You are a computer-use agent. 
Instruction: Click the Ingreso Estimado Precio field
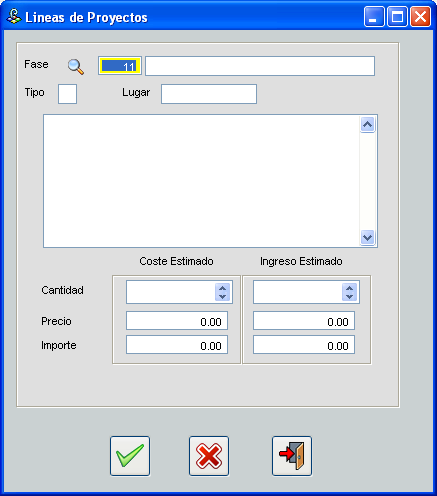click(x=304, y=321)
